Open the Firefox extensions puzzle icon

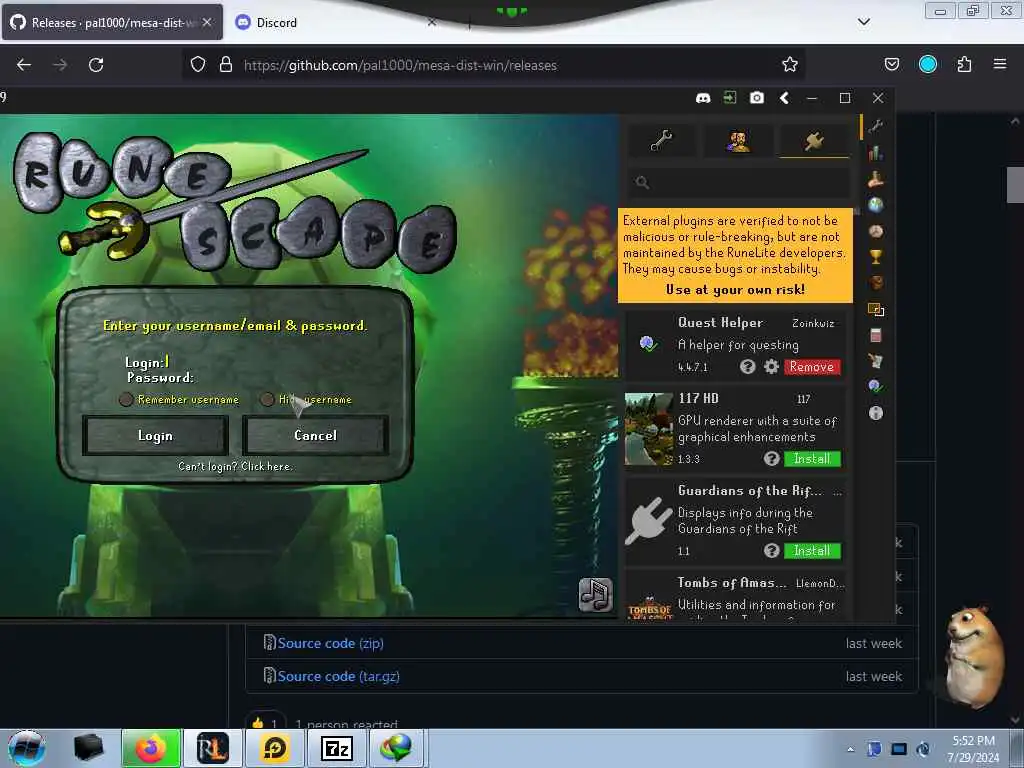coord(964,64)
